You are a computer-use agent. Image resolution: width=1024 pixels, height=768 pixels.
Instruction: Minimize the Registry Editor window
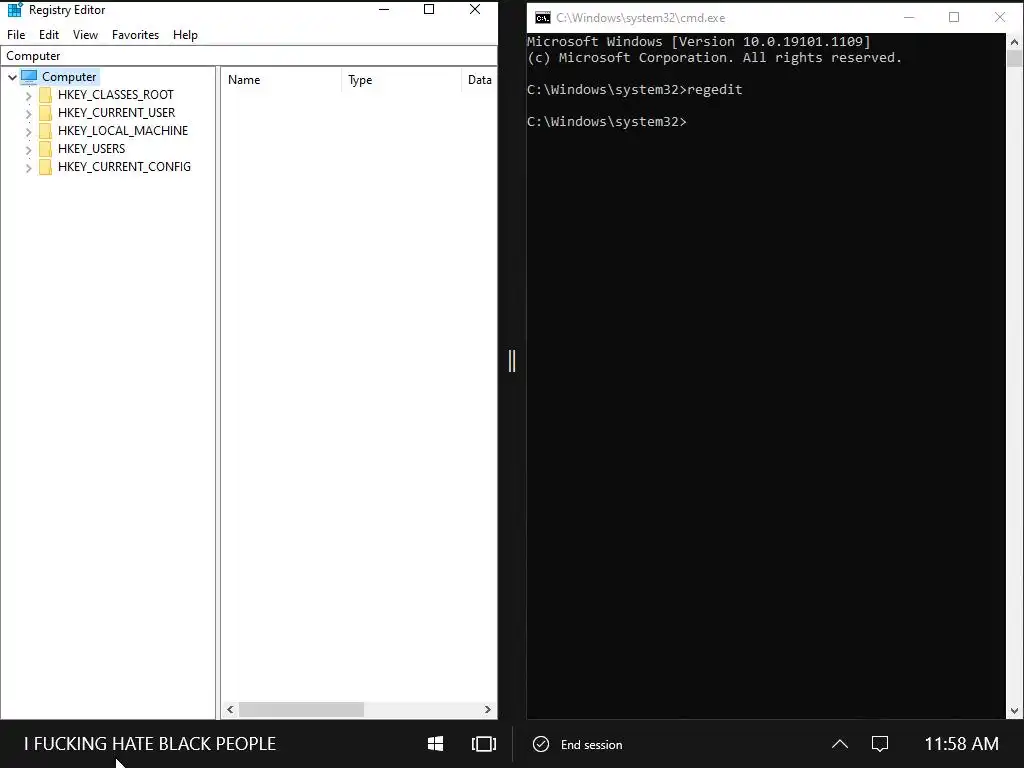tap(384, 10)
